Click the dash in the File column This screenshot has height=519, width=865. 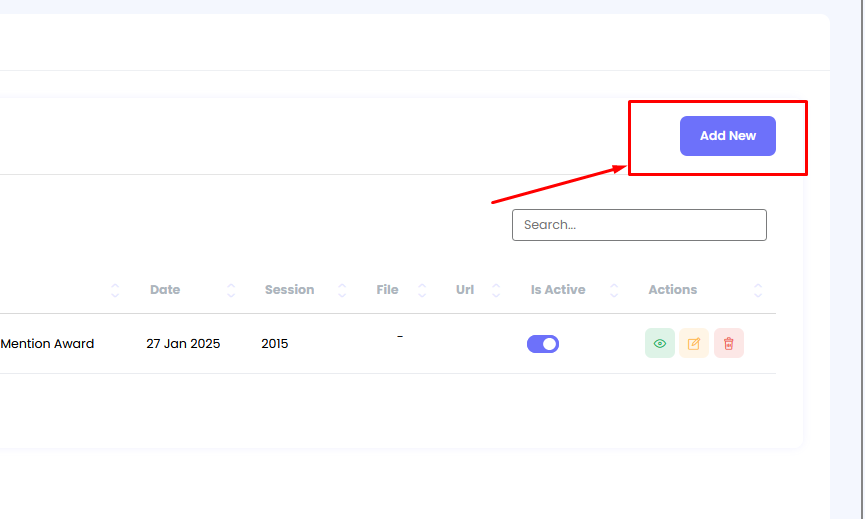[400, 337]
